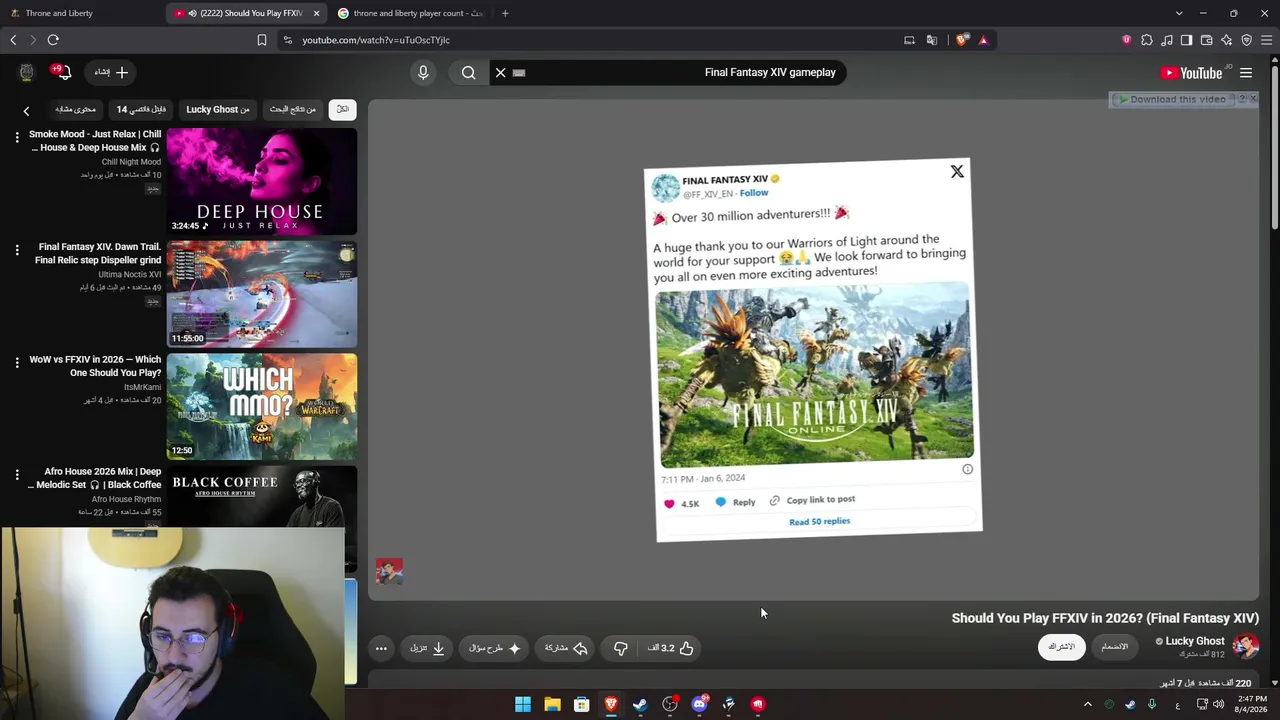Open options for Final Fantasy XIV Dawn Trail video

(17, 250)
